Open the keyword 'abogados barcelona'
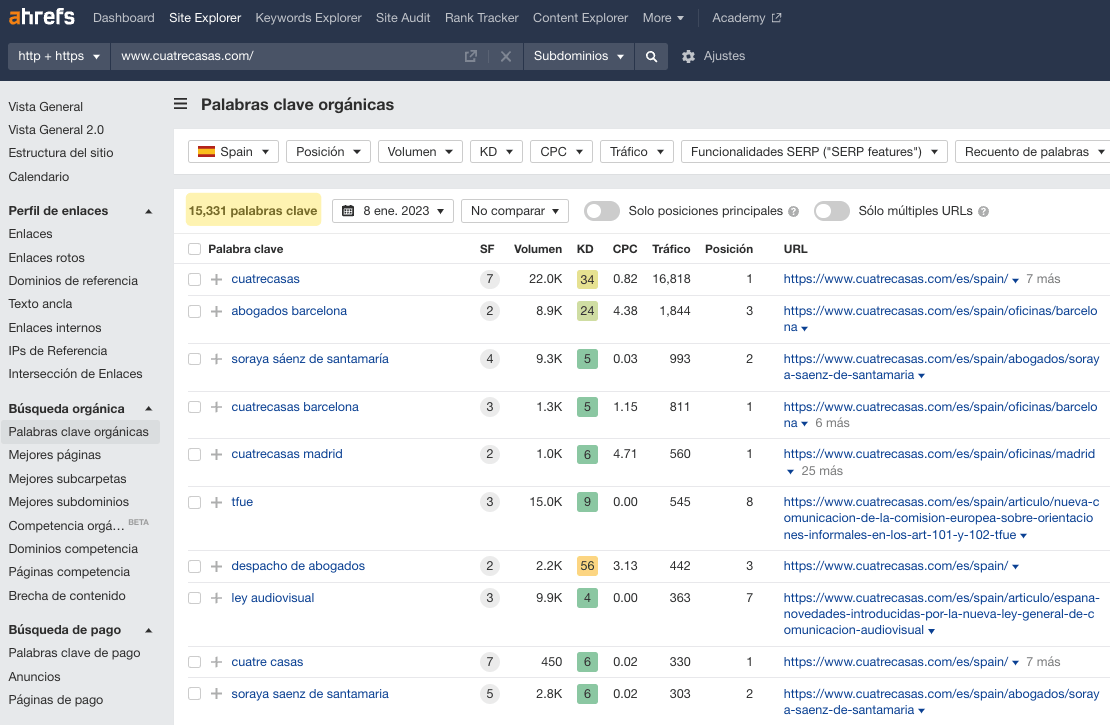Image resolution: width=1110 pixels, height=725 pixels. 288,311
